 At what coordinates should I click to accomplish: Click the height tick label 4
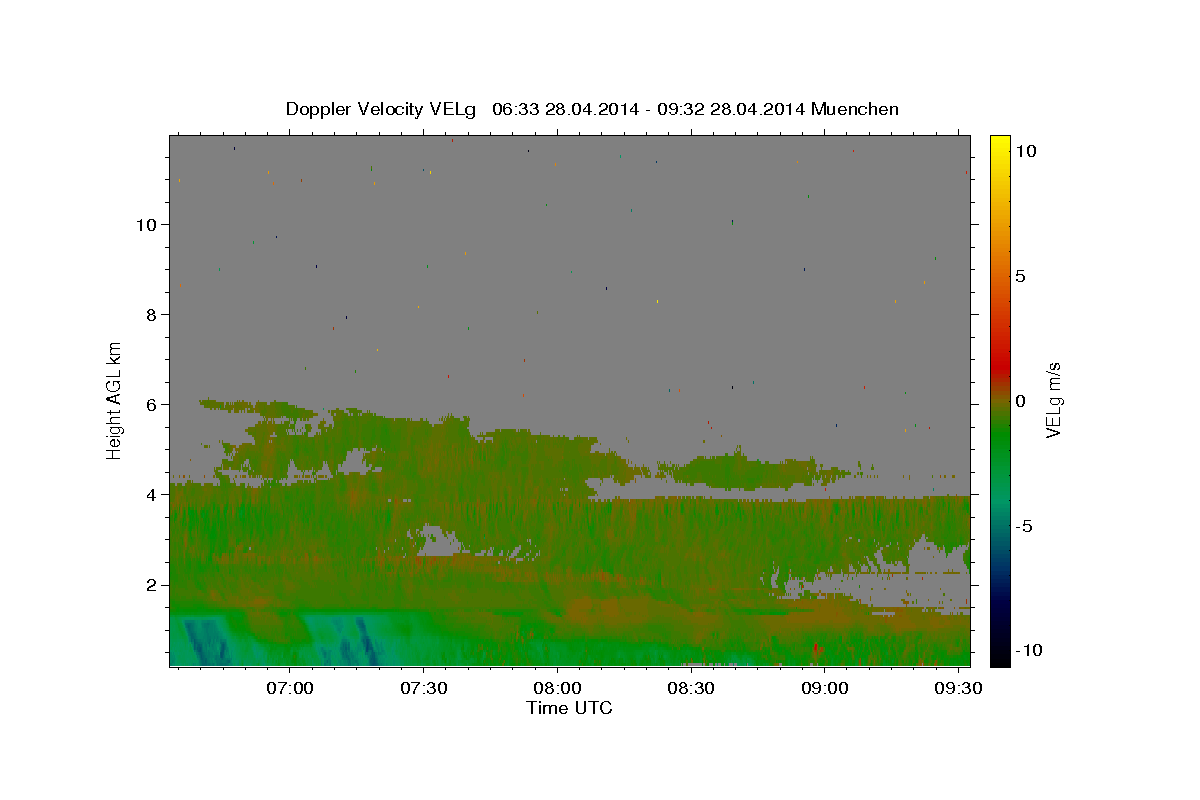tap(149, 494)
